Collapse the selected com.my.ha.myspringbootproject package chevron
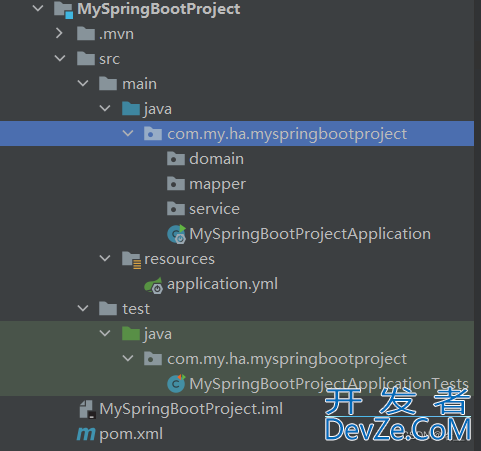This screenshot has width=481, height=451. pyautogui.click(x=128, y=133)
